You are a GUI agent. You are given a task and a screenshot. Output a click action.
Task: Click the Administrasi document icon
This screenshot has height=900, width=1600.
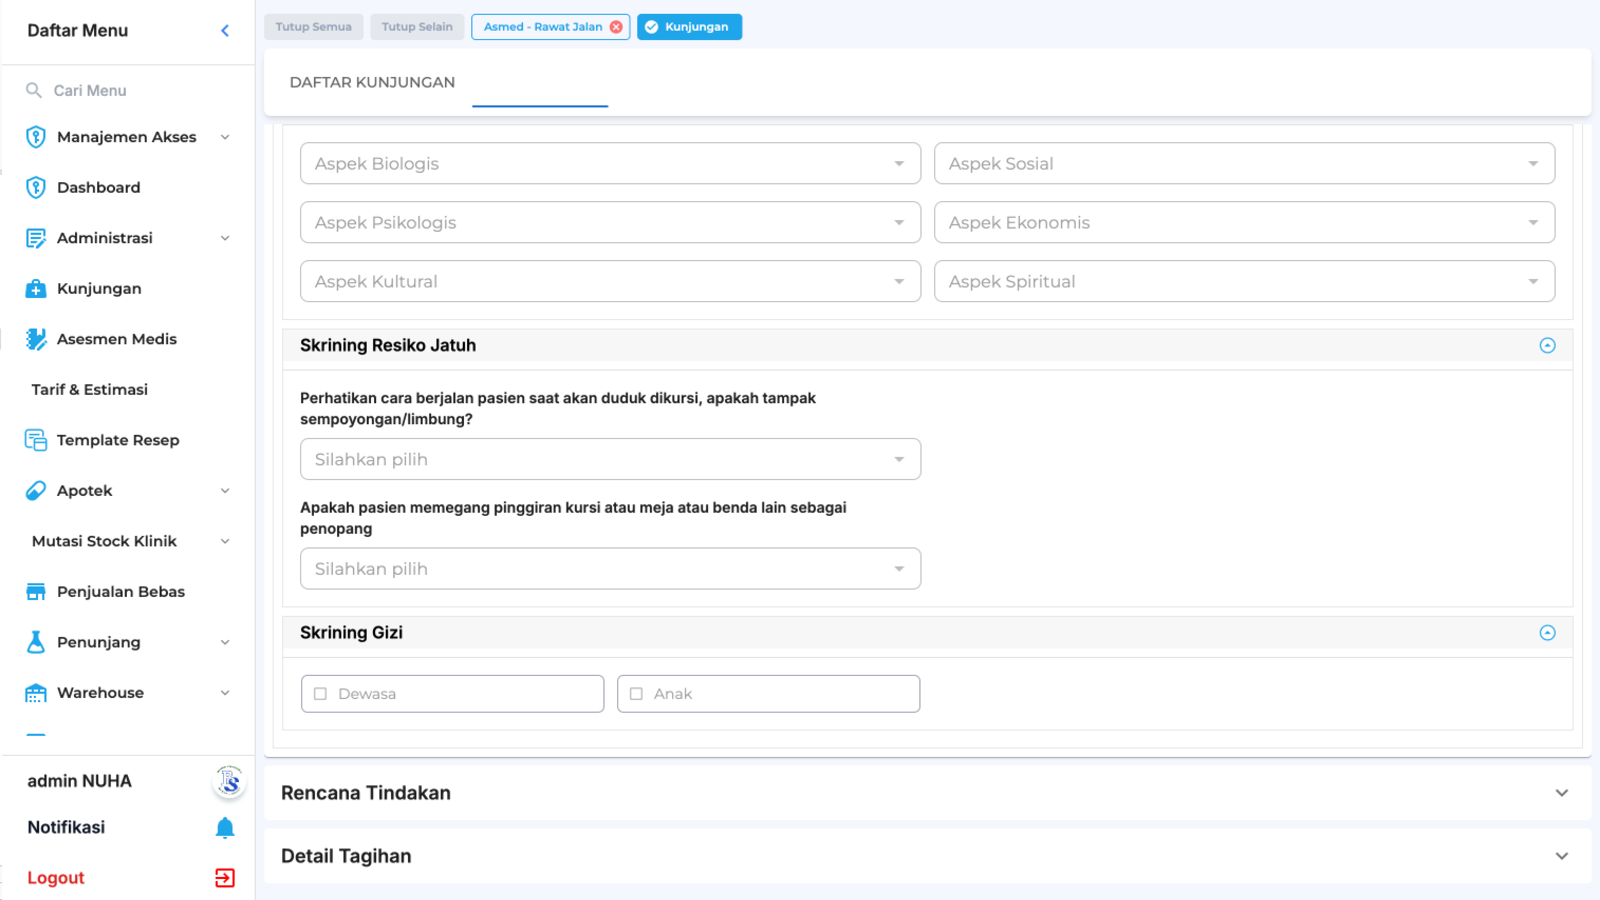(36, 238)
